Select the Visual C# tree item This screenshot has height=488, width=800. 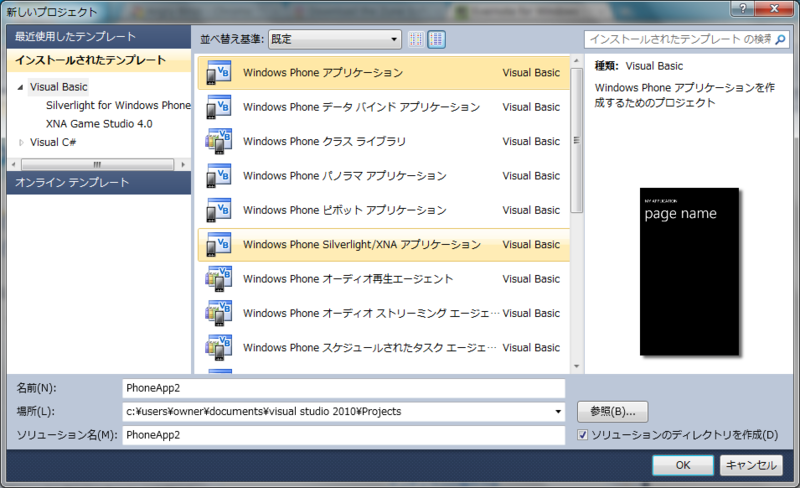[53, 142]
